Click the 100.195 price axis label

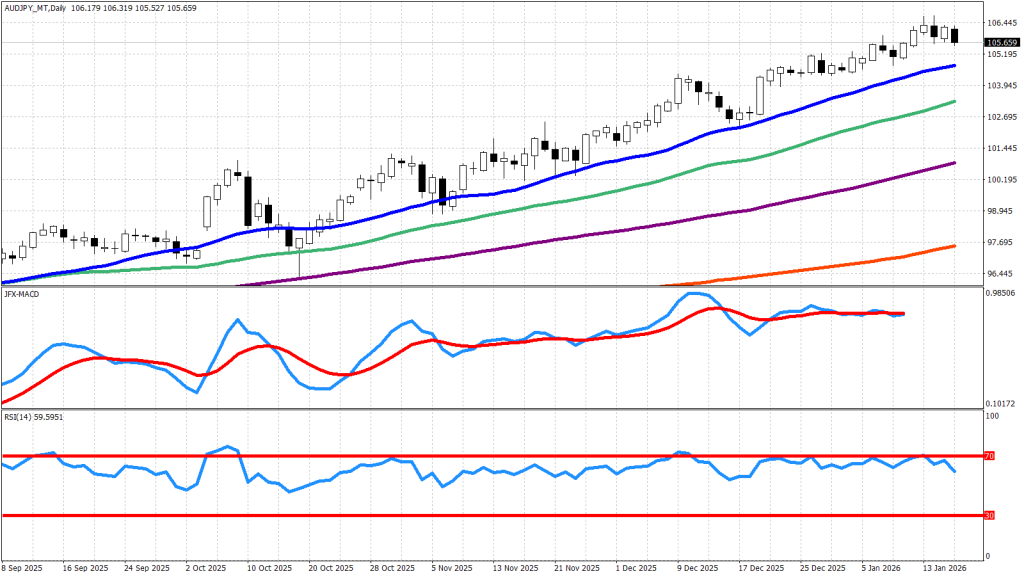pos(1002,180)
